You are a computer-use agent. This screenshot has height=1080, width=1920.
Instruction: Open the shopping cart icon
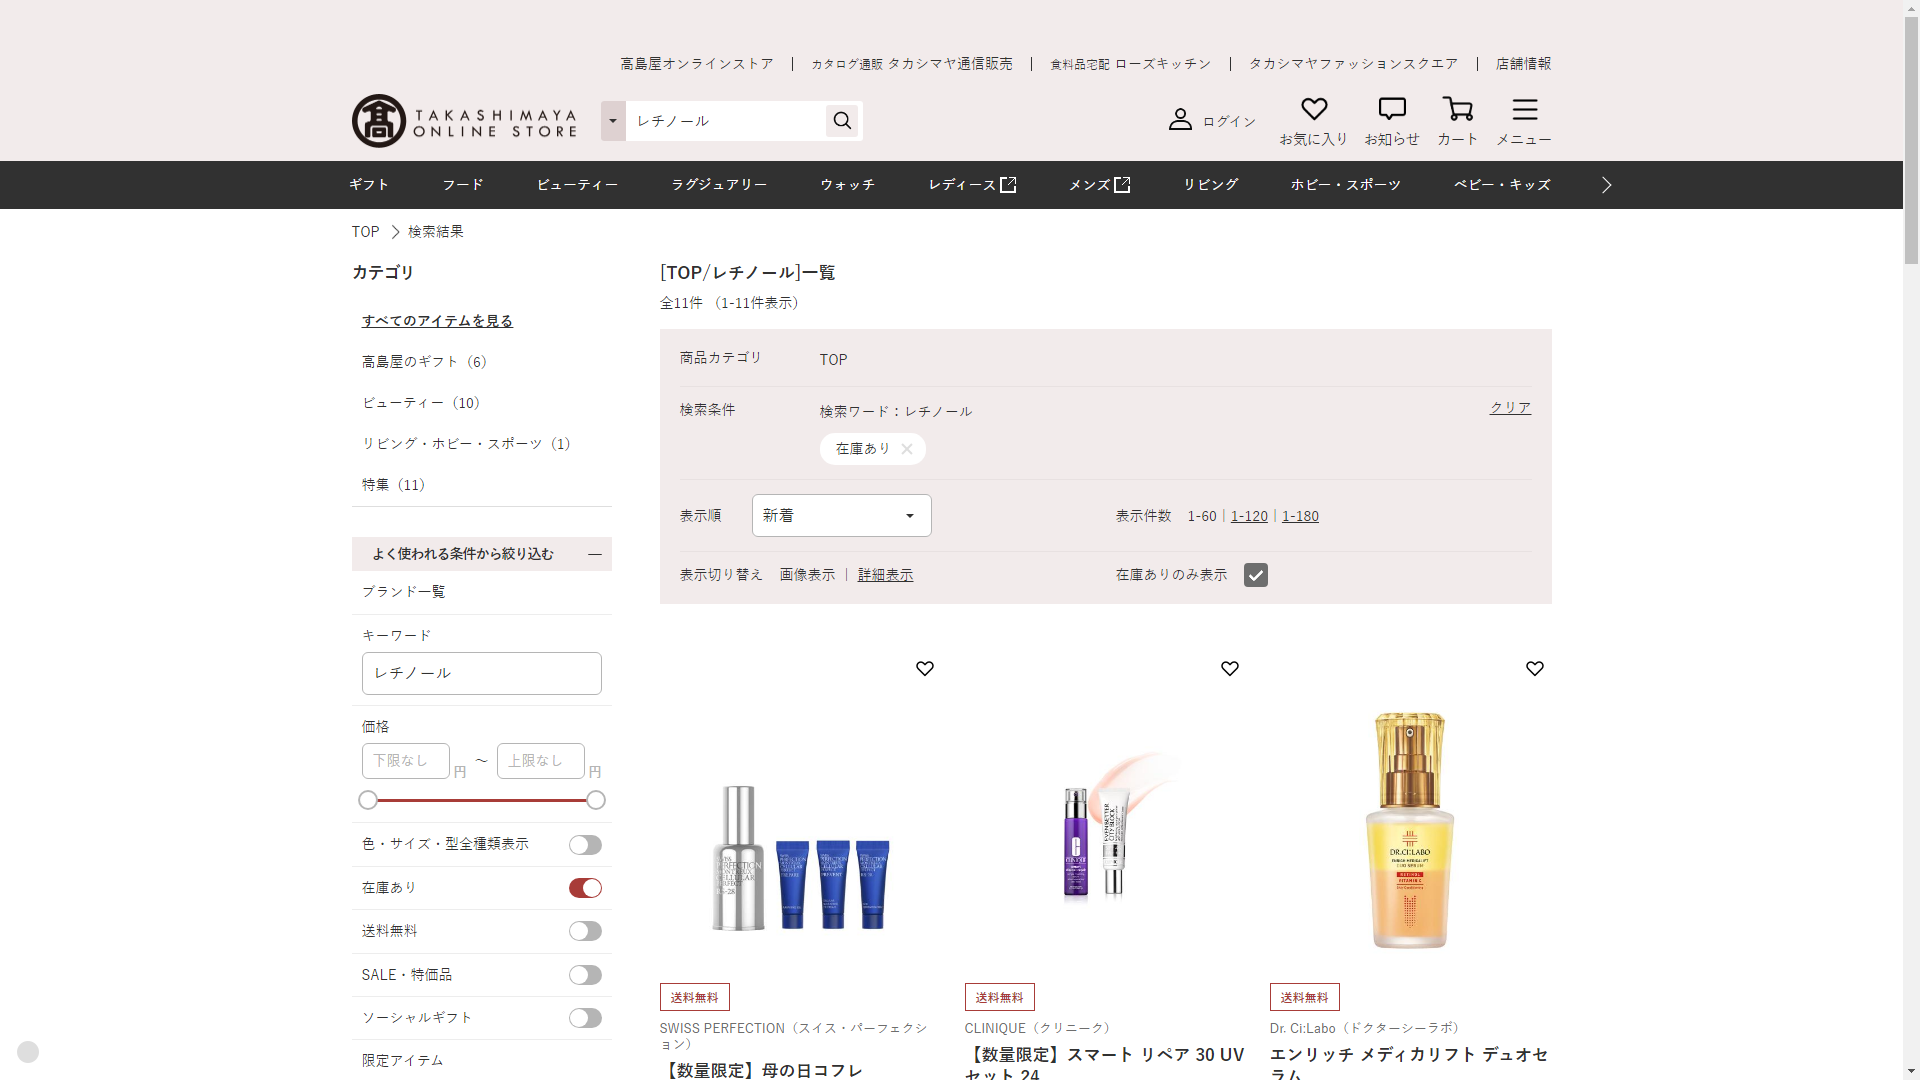[x=1457, y=109]
